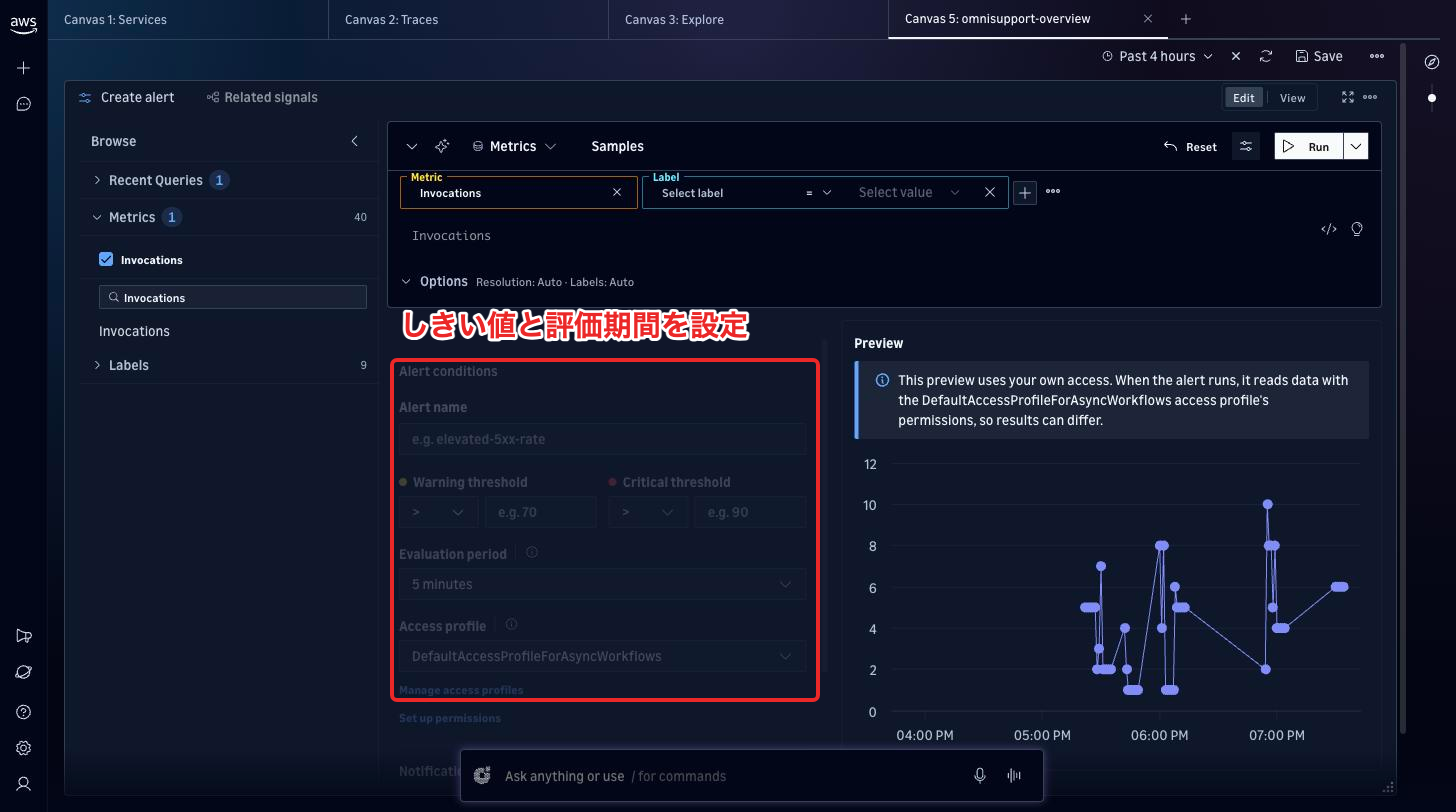Clear the Past 4 hours time range

1236,56
